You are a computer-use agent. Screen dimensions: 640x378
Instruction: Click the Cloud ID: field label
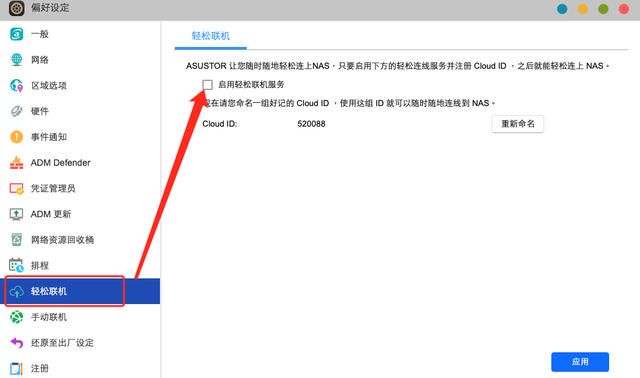coord(220,124)
